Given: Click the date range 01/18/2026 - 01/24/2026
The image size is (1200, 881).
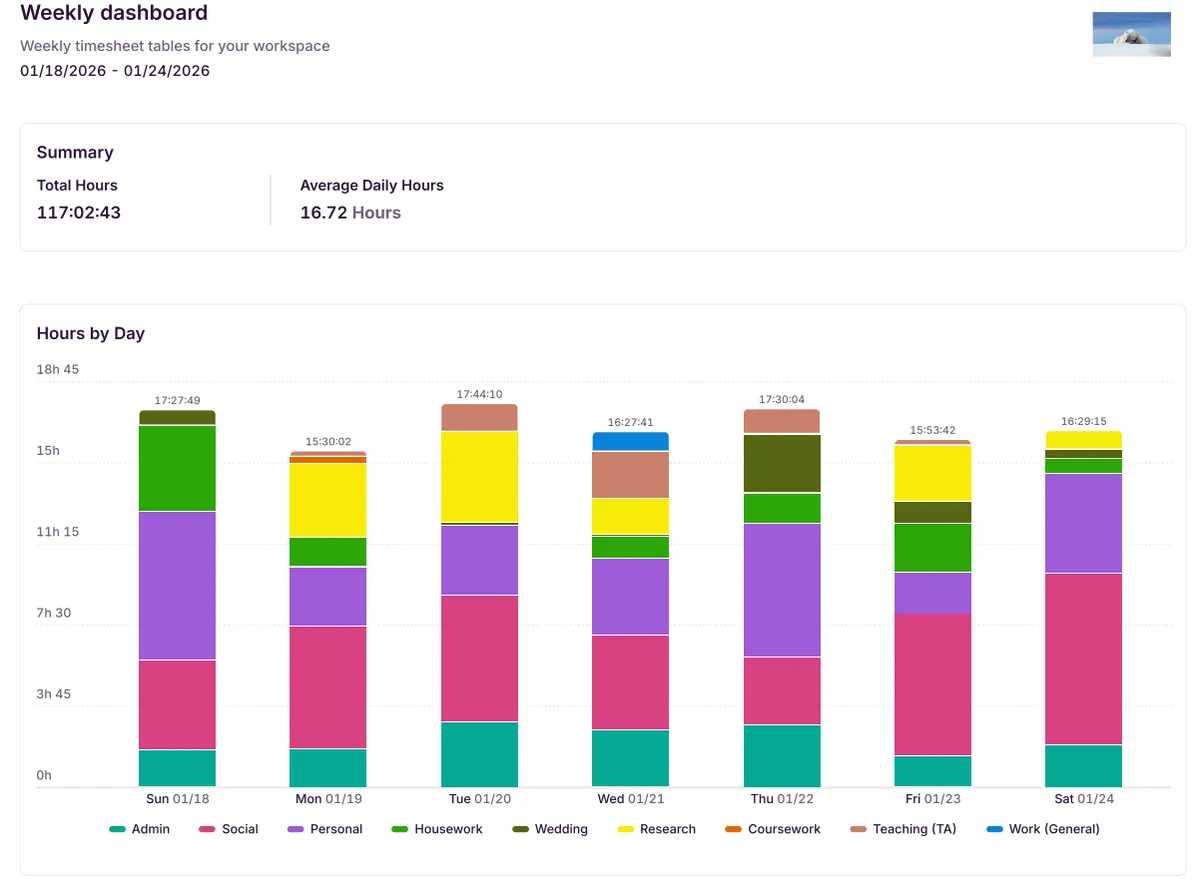Looking at the screenshot, I should (115, 71).
